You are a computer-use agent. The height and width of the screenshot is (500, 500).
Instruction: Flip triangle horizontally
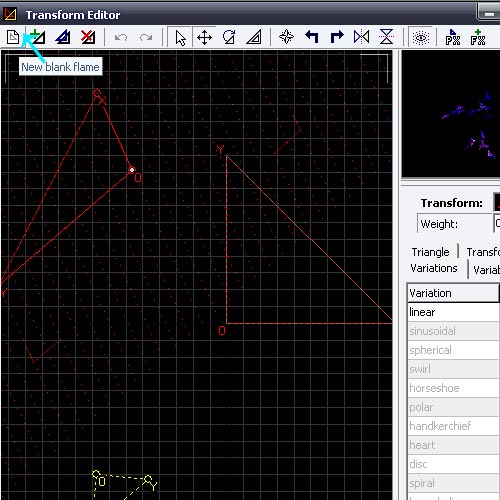coord(362,37)
